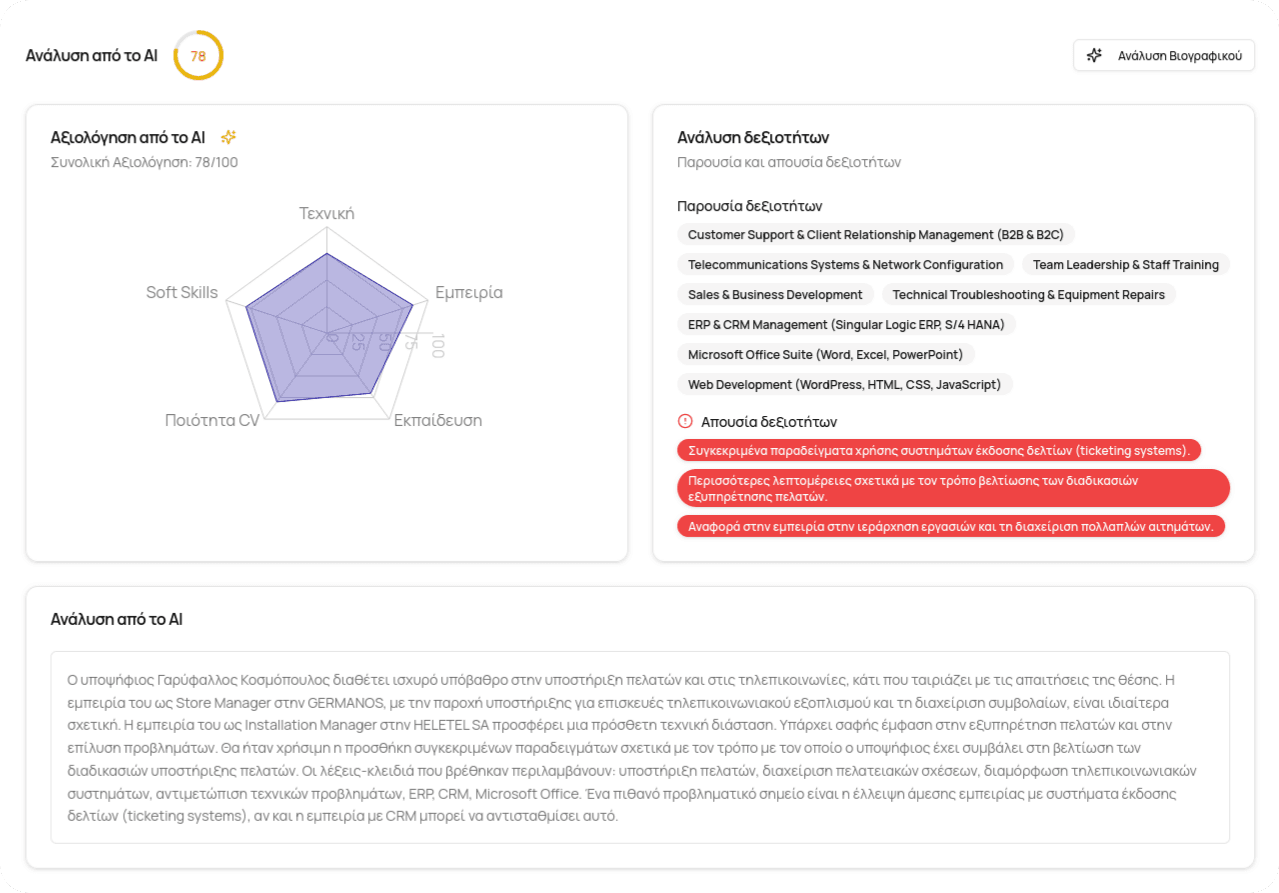This screenshot has height=893, width=1279.
Task: Click the Telecommunications Systems & Network Configuration tag
Action: pyautogui.click(x=845, y=265)
